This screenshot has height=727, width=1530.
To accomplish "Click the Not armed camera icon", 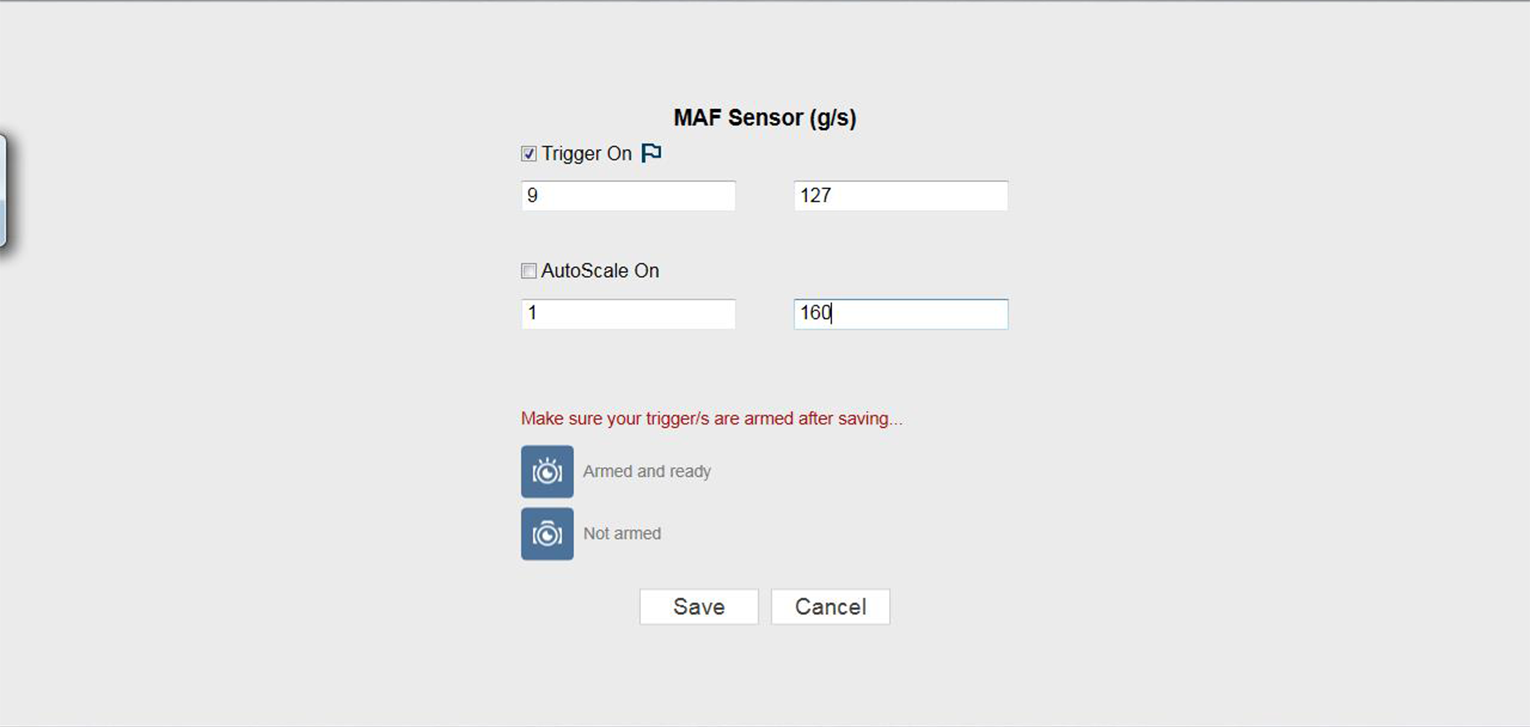I will (x=547, y=533).
